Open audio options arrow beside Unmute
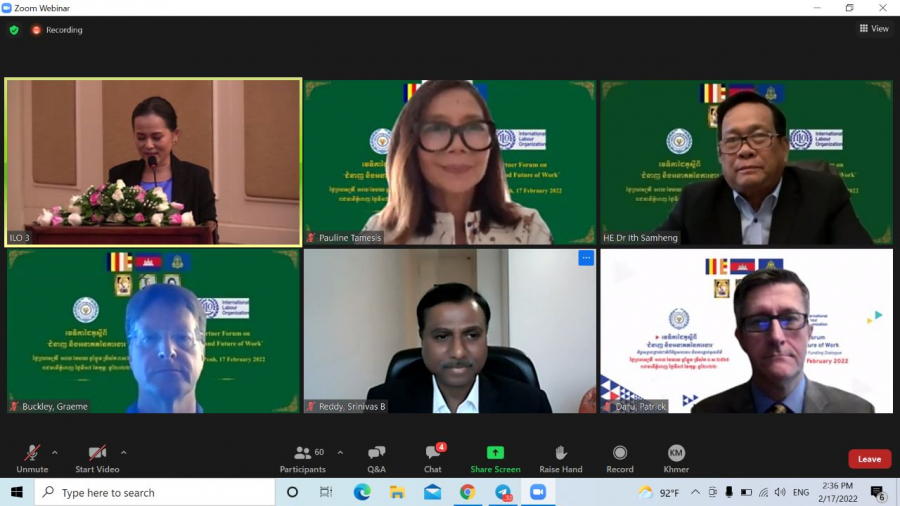This screenshot has width=900, height=506. (x=55, y=453)
